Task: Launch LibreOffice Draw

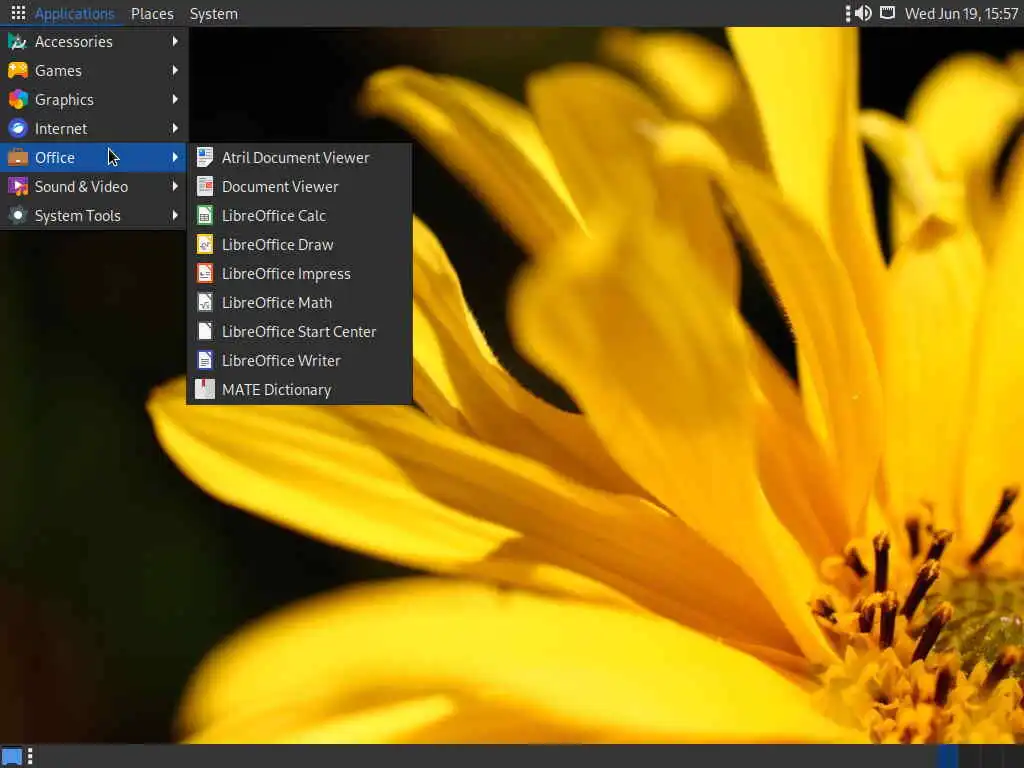Action: click(x=300, y=245)
